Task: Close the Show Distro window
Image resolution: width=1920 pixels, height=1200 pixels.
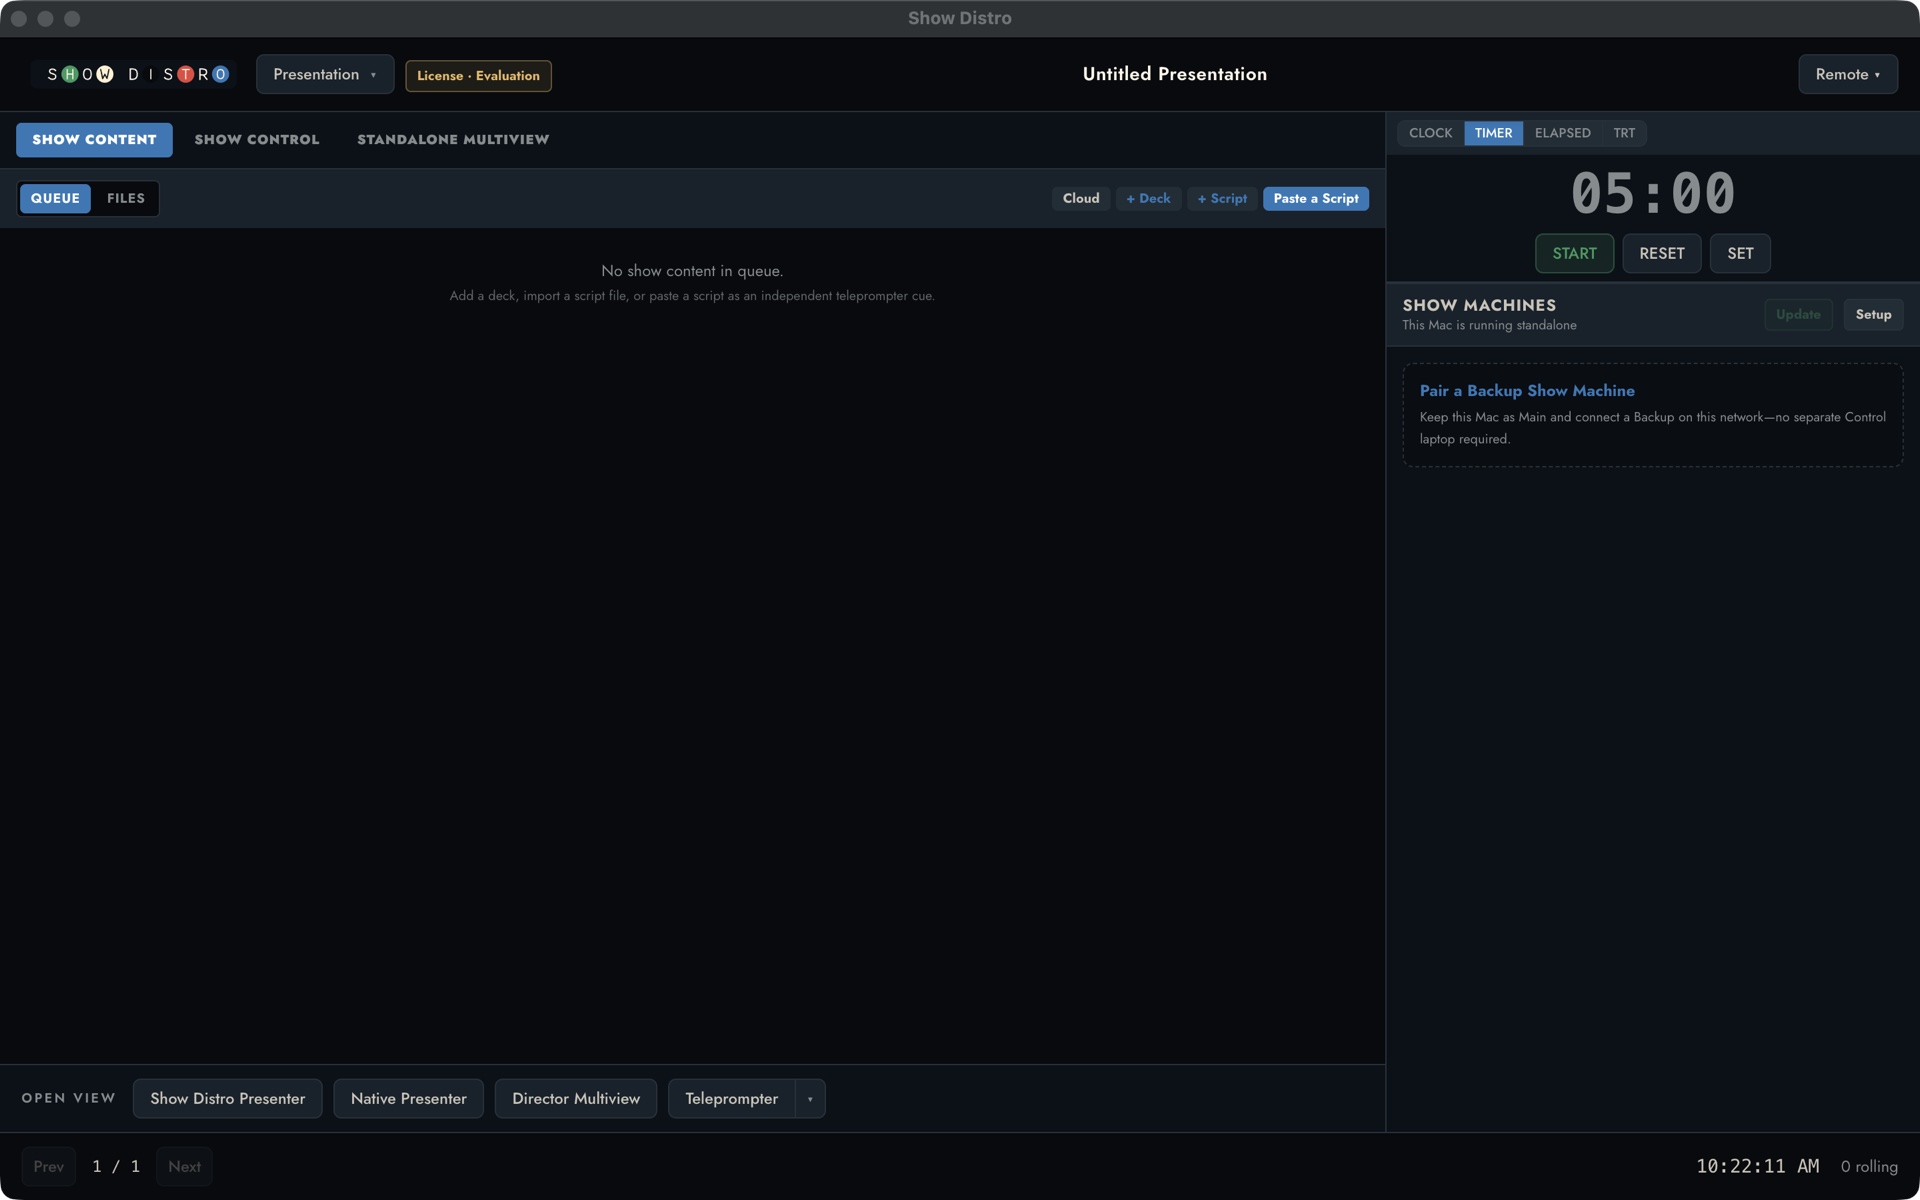Action: pos(19,18)
